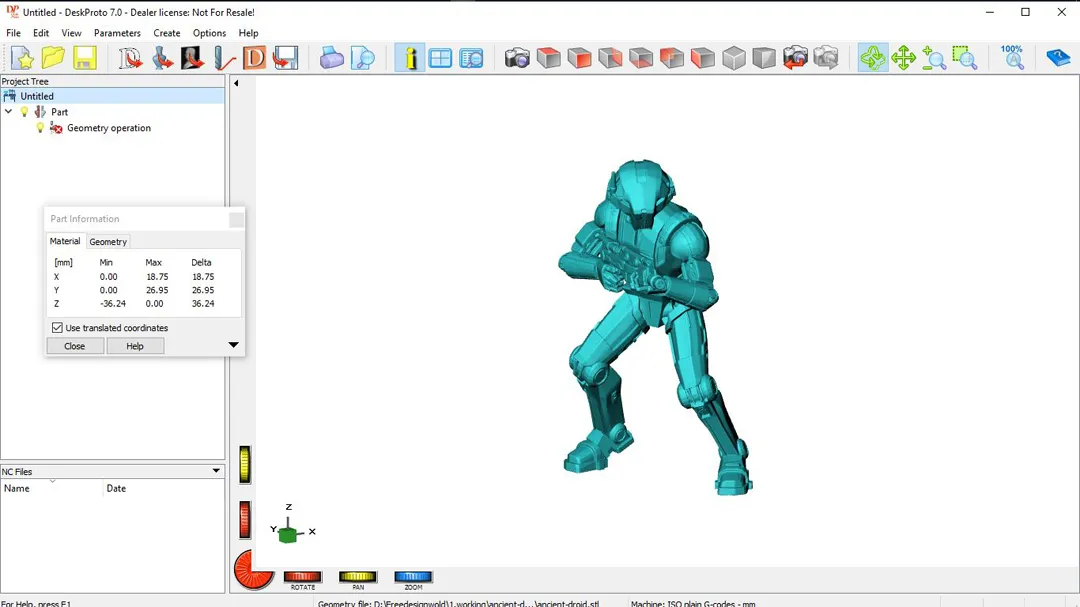Toggle the Part Information 'i' icon

(410, 58)
